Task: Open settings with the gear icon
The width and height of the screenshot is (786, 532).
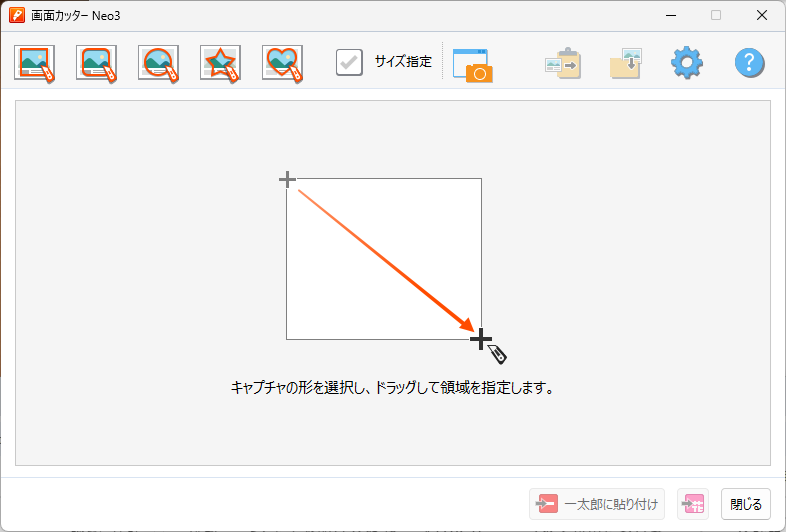Action: pyautogui.click(x=687, y=63)
